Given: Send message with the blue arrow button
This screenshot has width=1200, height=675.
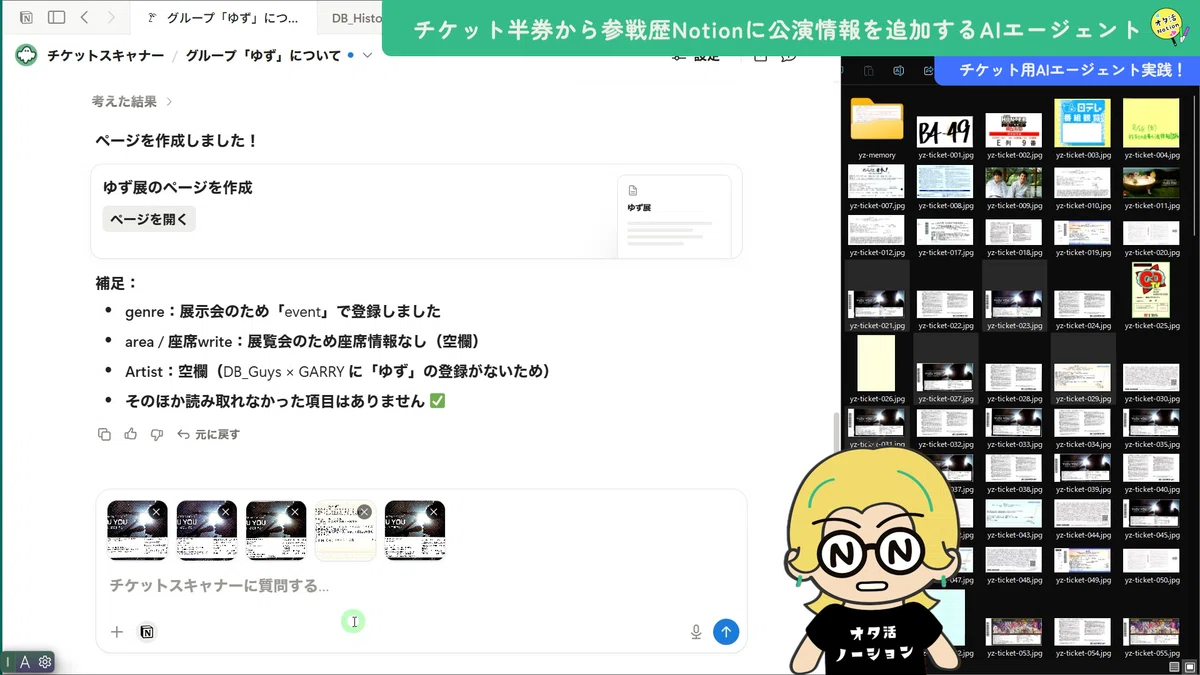Looking at the screenshot, I should point(726,631).
